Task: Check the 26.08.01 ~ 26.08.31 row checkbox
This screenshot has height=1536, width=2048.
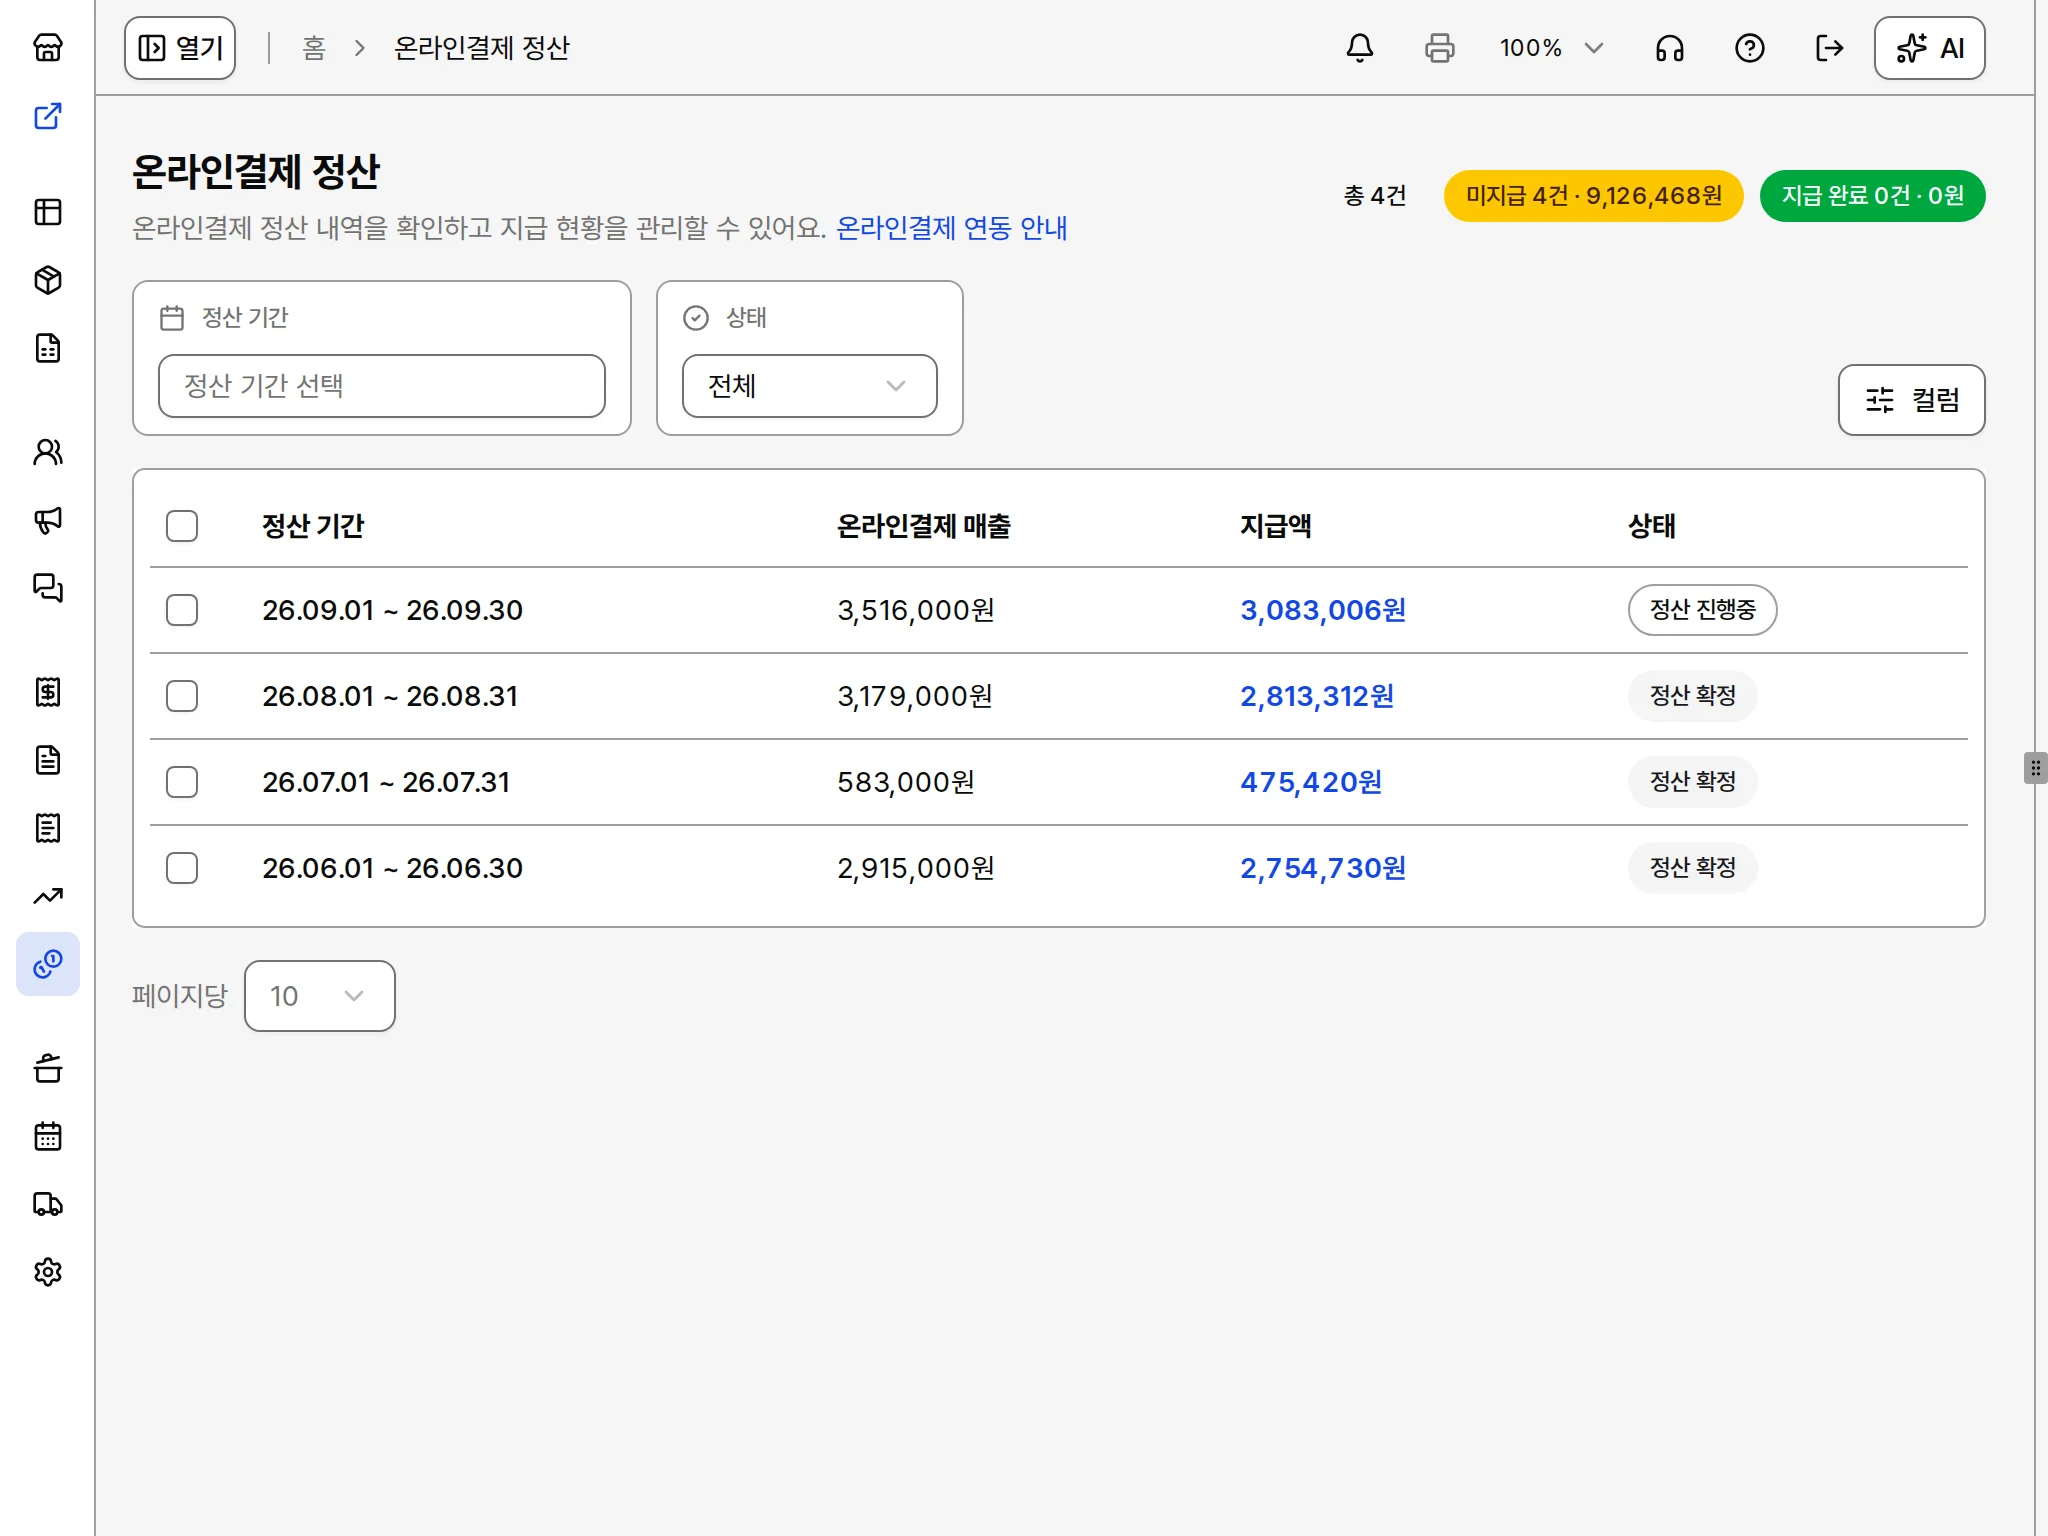Action: [x=182, y=696]
